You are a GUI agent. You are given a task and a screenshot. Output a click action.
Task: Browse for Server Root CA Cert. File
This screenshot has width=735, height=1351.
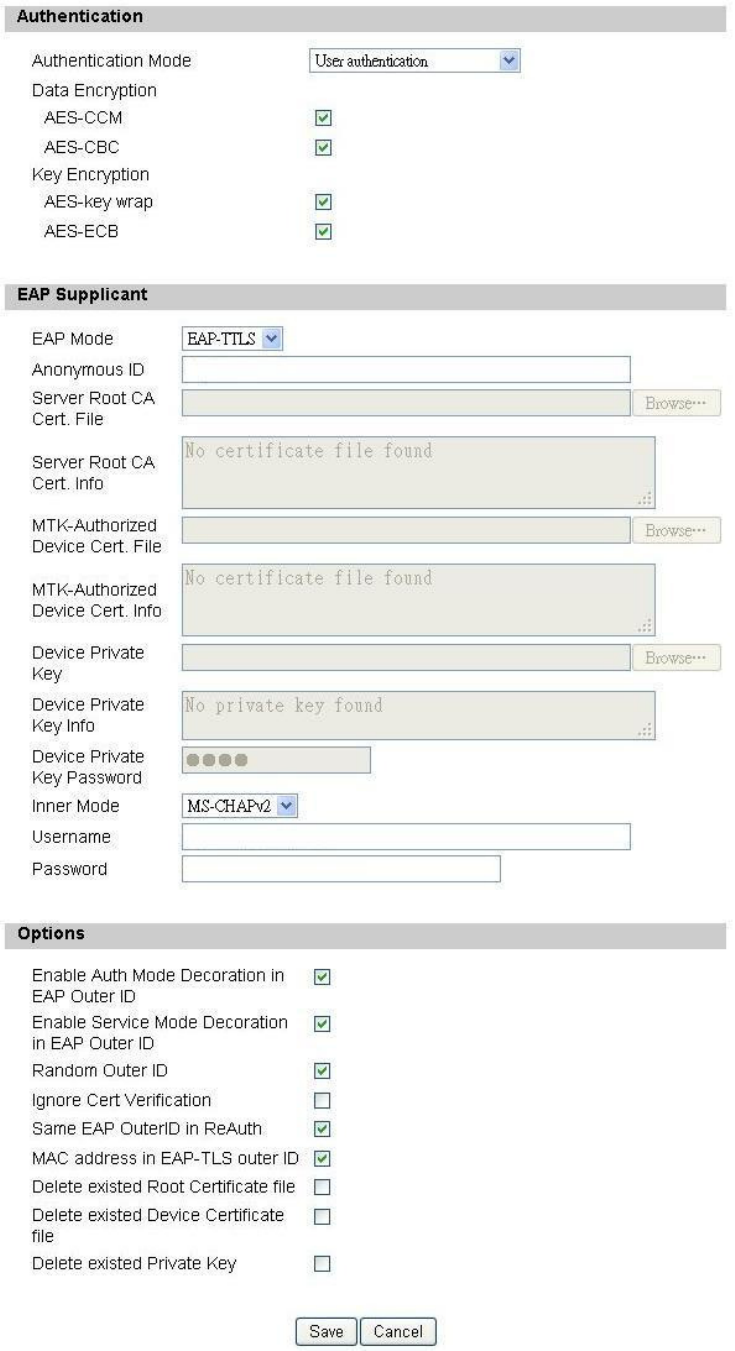pyautogui.click(x=677, y=403)
